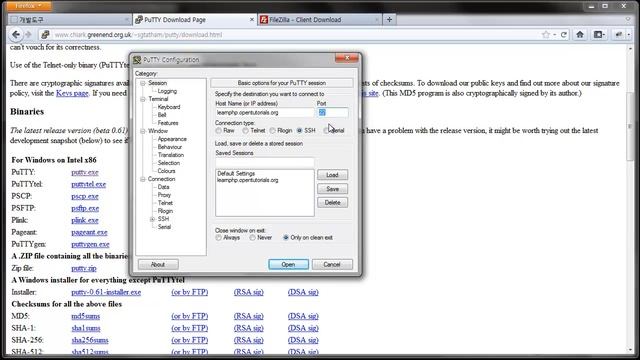Set close window on exit to Always
The height and width of the screenshot is (360, 640).
coord(219,238)
